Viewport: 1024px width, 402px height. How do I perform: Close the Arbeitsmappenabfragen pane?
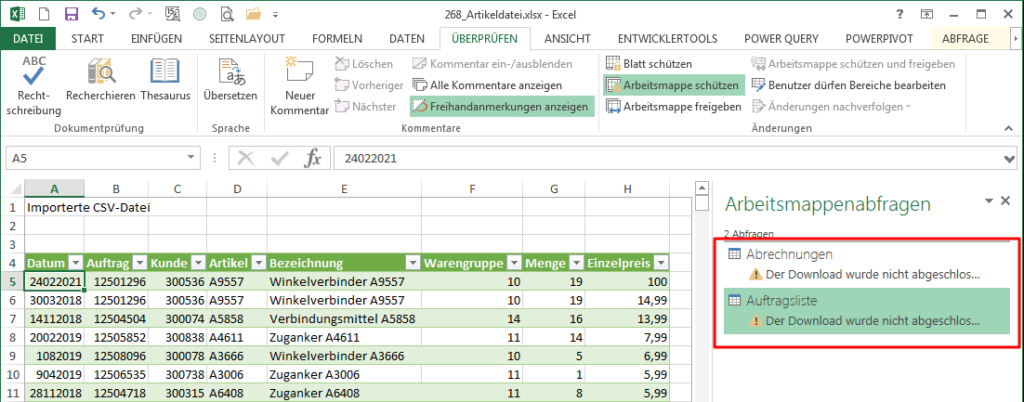click(x=1006, y=201)
